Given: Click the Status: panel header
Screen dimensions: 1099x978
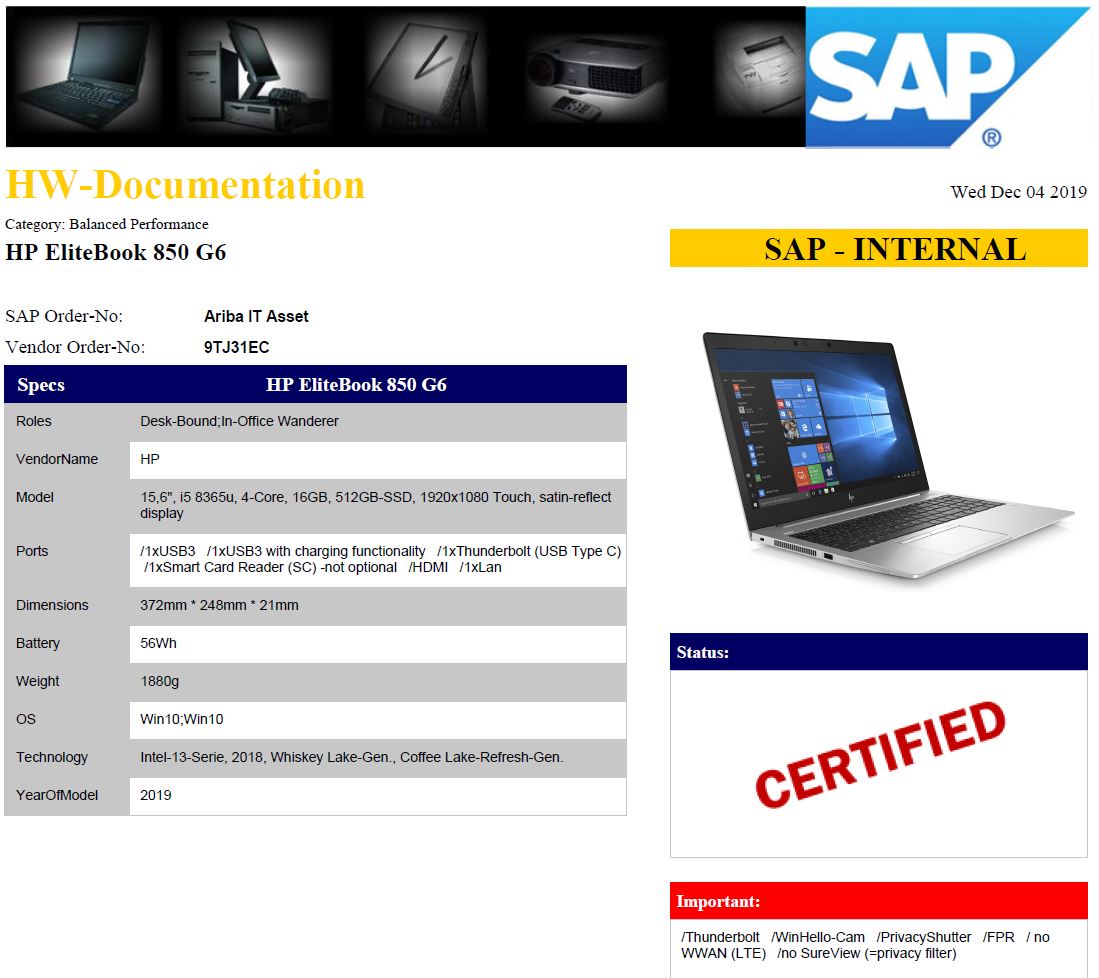Looking at the screenshot, I should click(x=879, y=652).
